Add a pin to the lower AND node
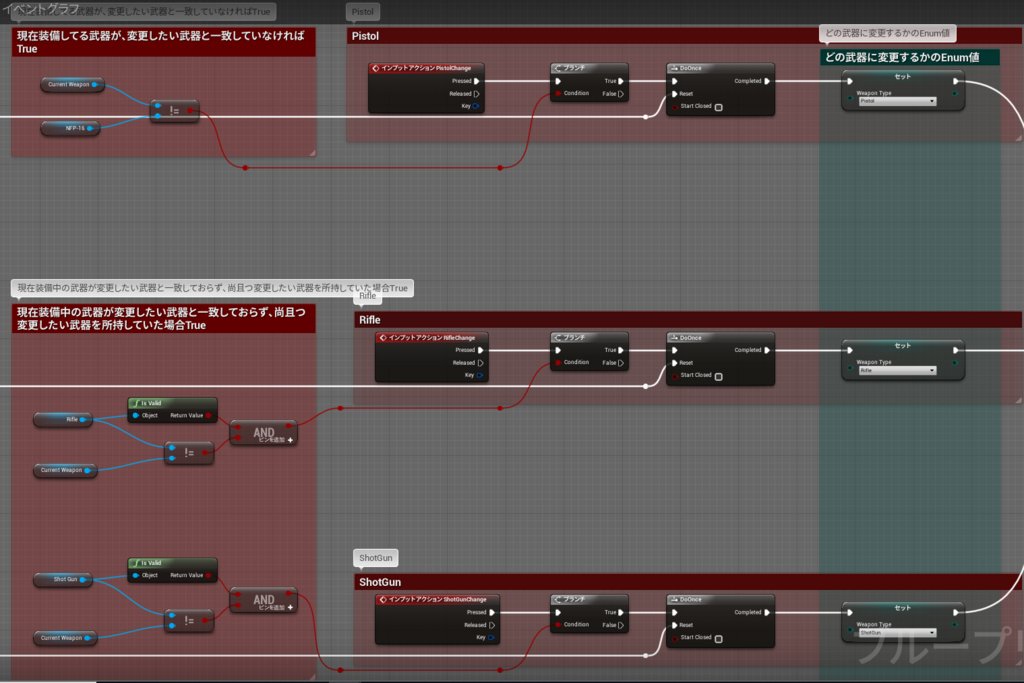This screenshot has height=683, width=1024. 290,607
